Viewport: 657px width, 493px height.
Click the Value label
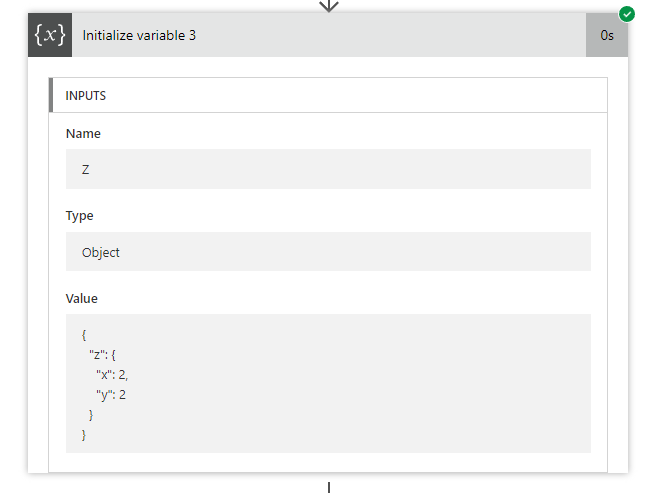(x=82, y=298)
